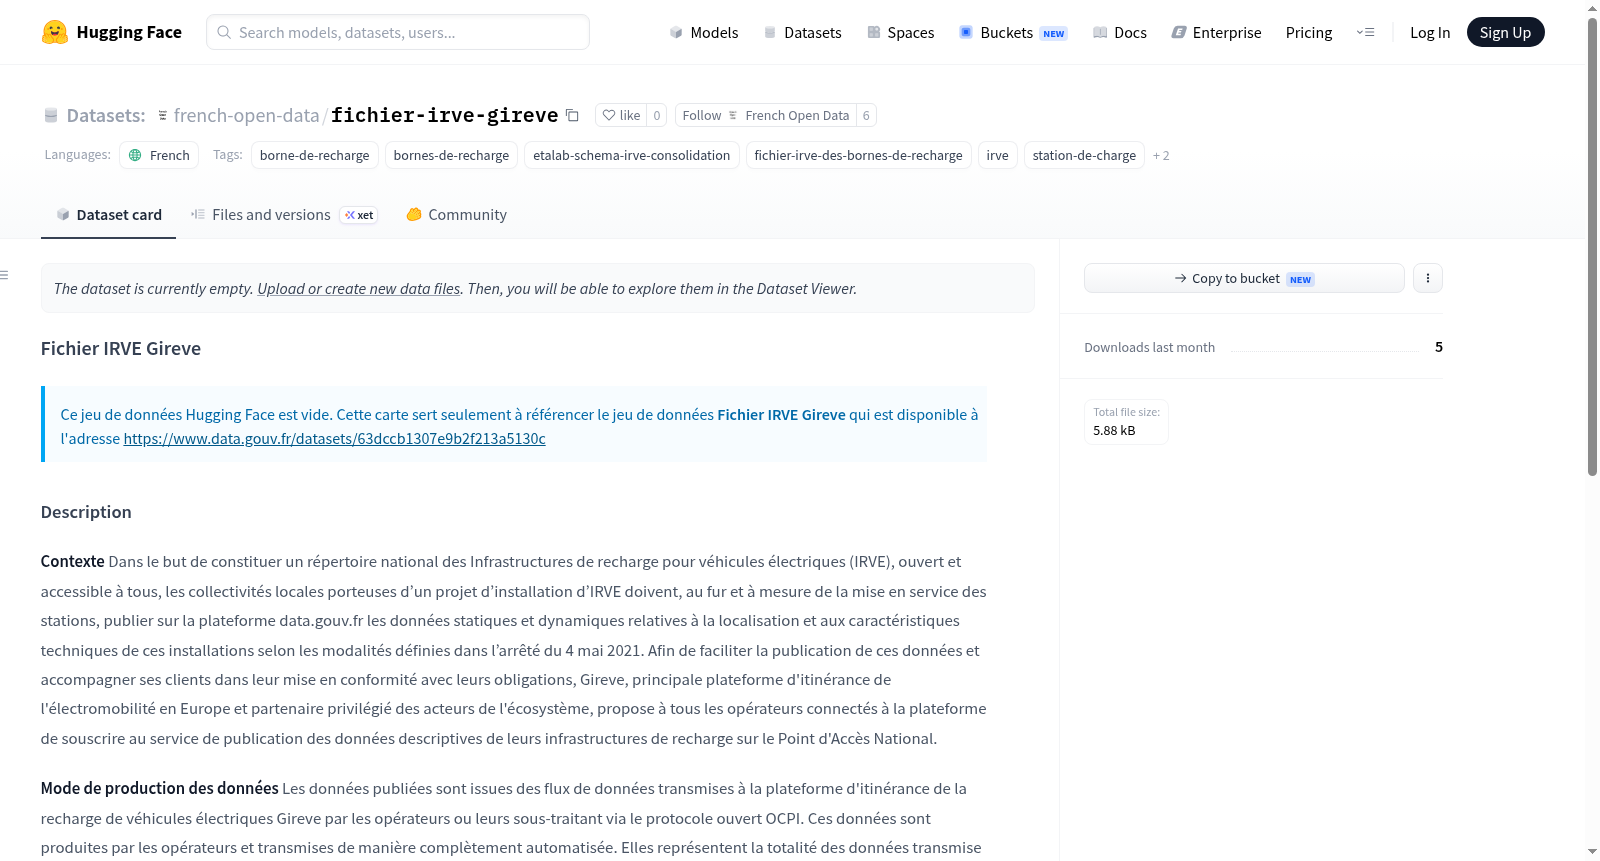Click the search models input field

point(398,32)
